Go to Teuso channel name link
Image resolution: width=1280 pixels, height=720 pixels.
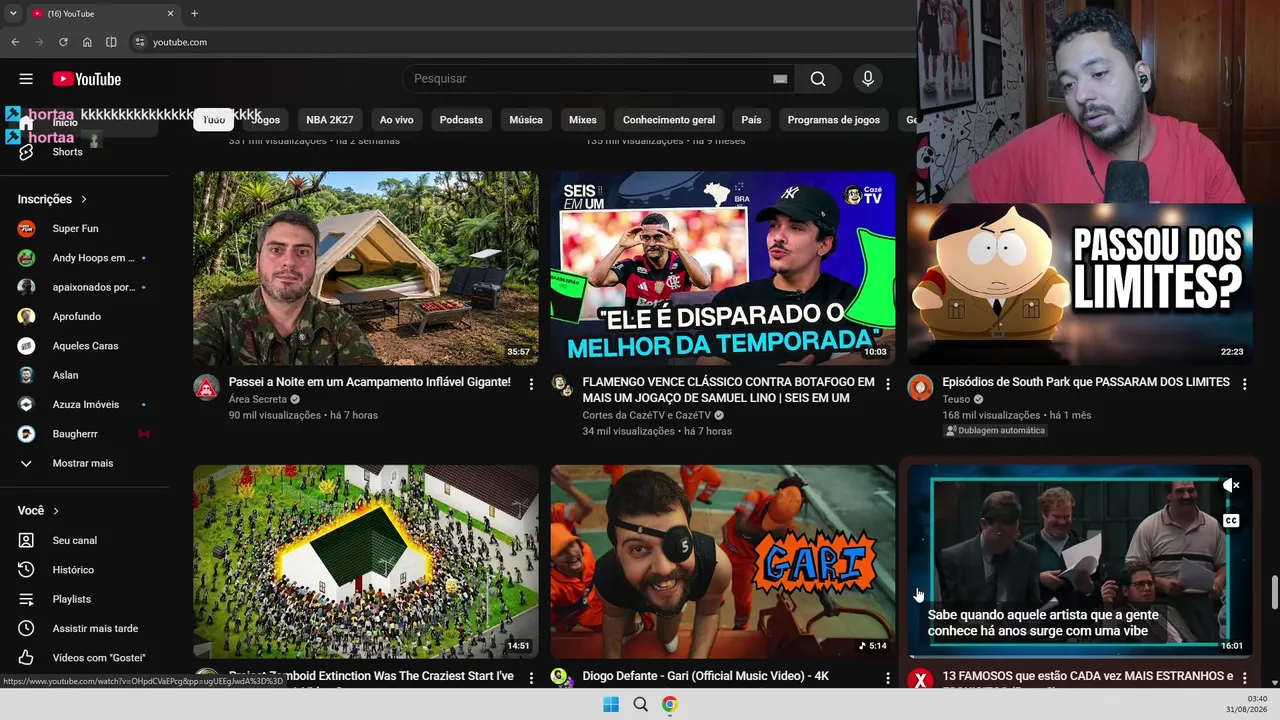pyautogui.click(x=956, y=399)
